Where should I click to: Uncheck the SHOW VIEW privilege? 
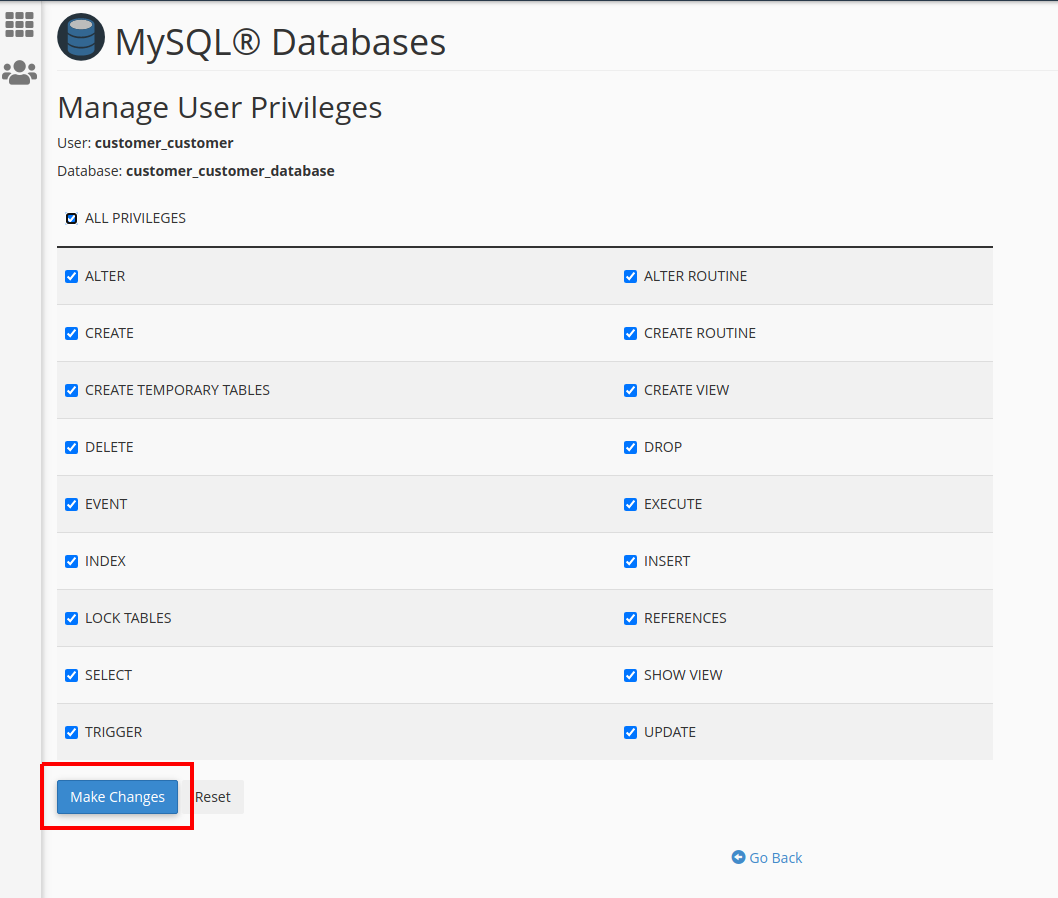pos(631,675)
